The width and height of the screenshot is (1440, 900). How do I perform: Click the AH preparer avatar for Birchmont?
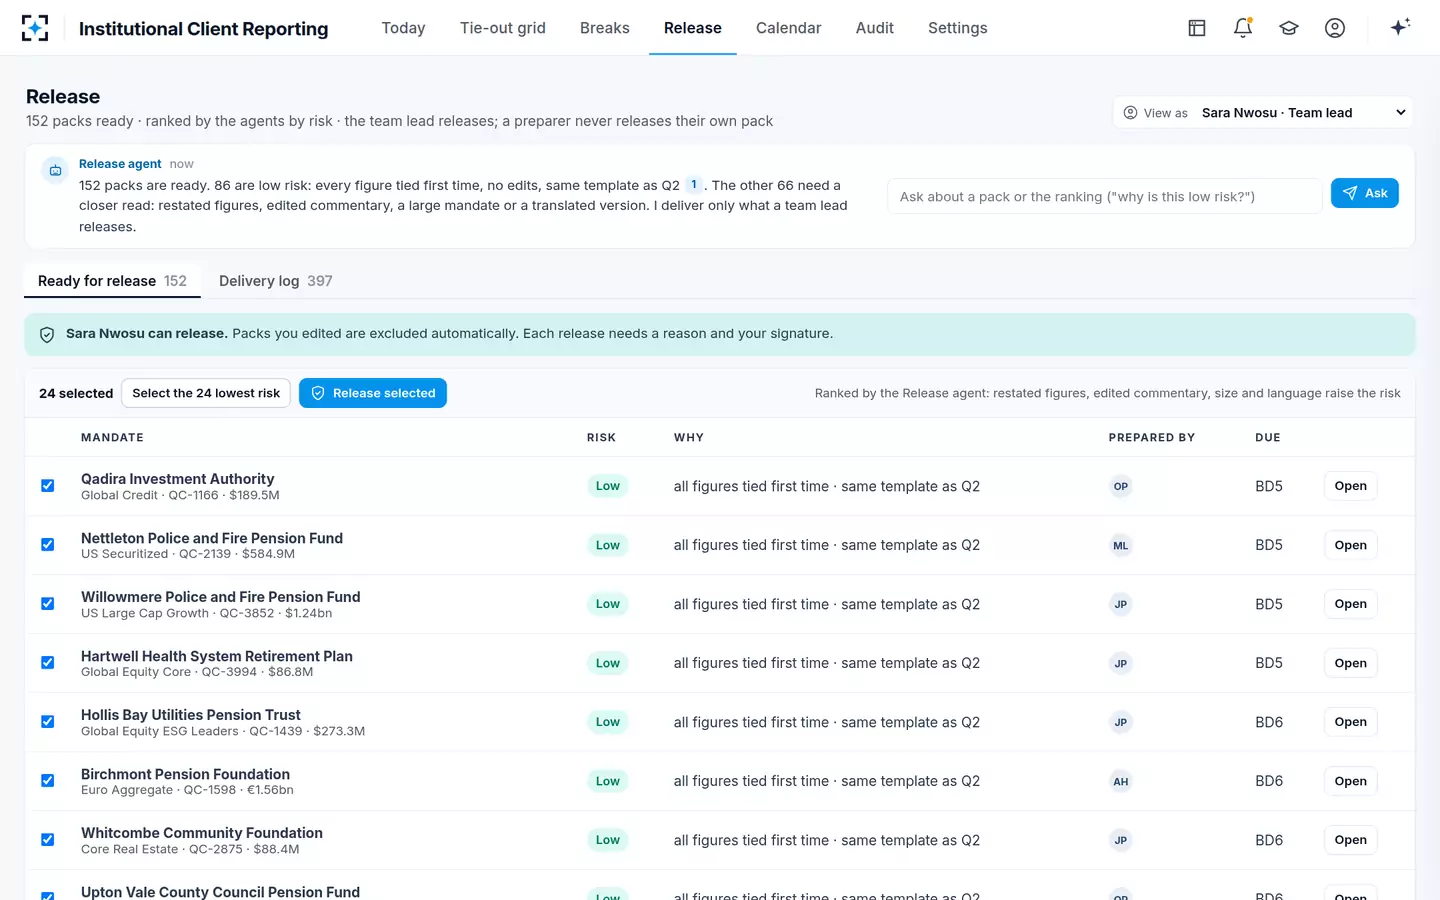tap(1121, 781)
